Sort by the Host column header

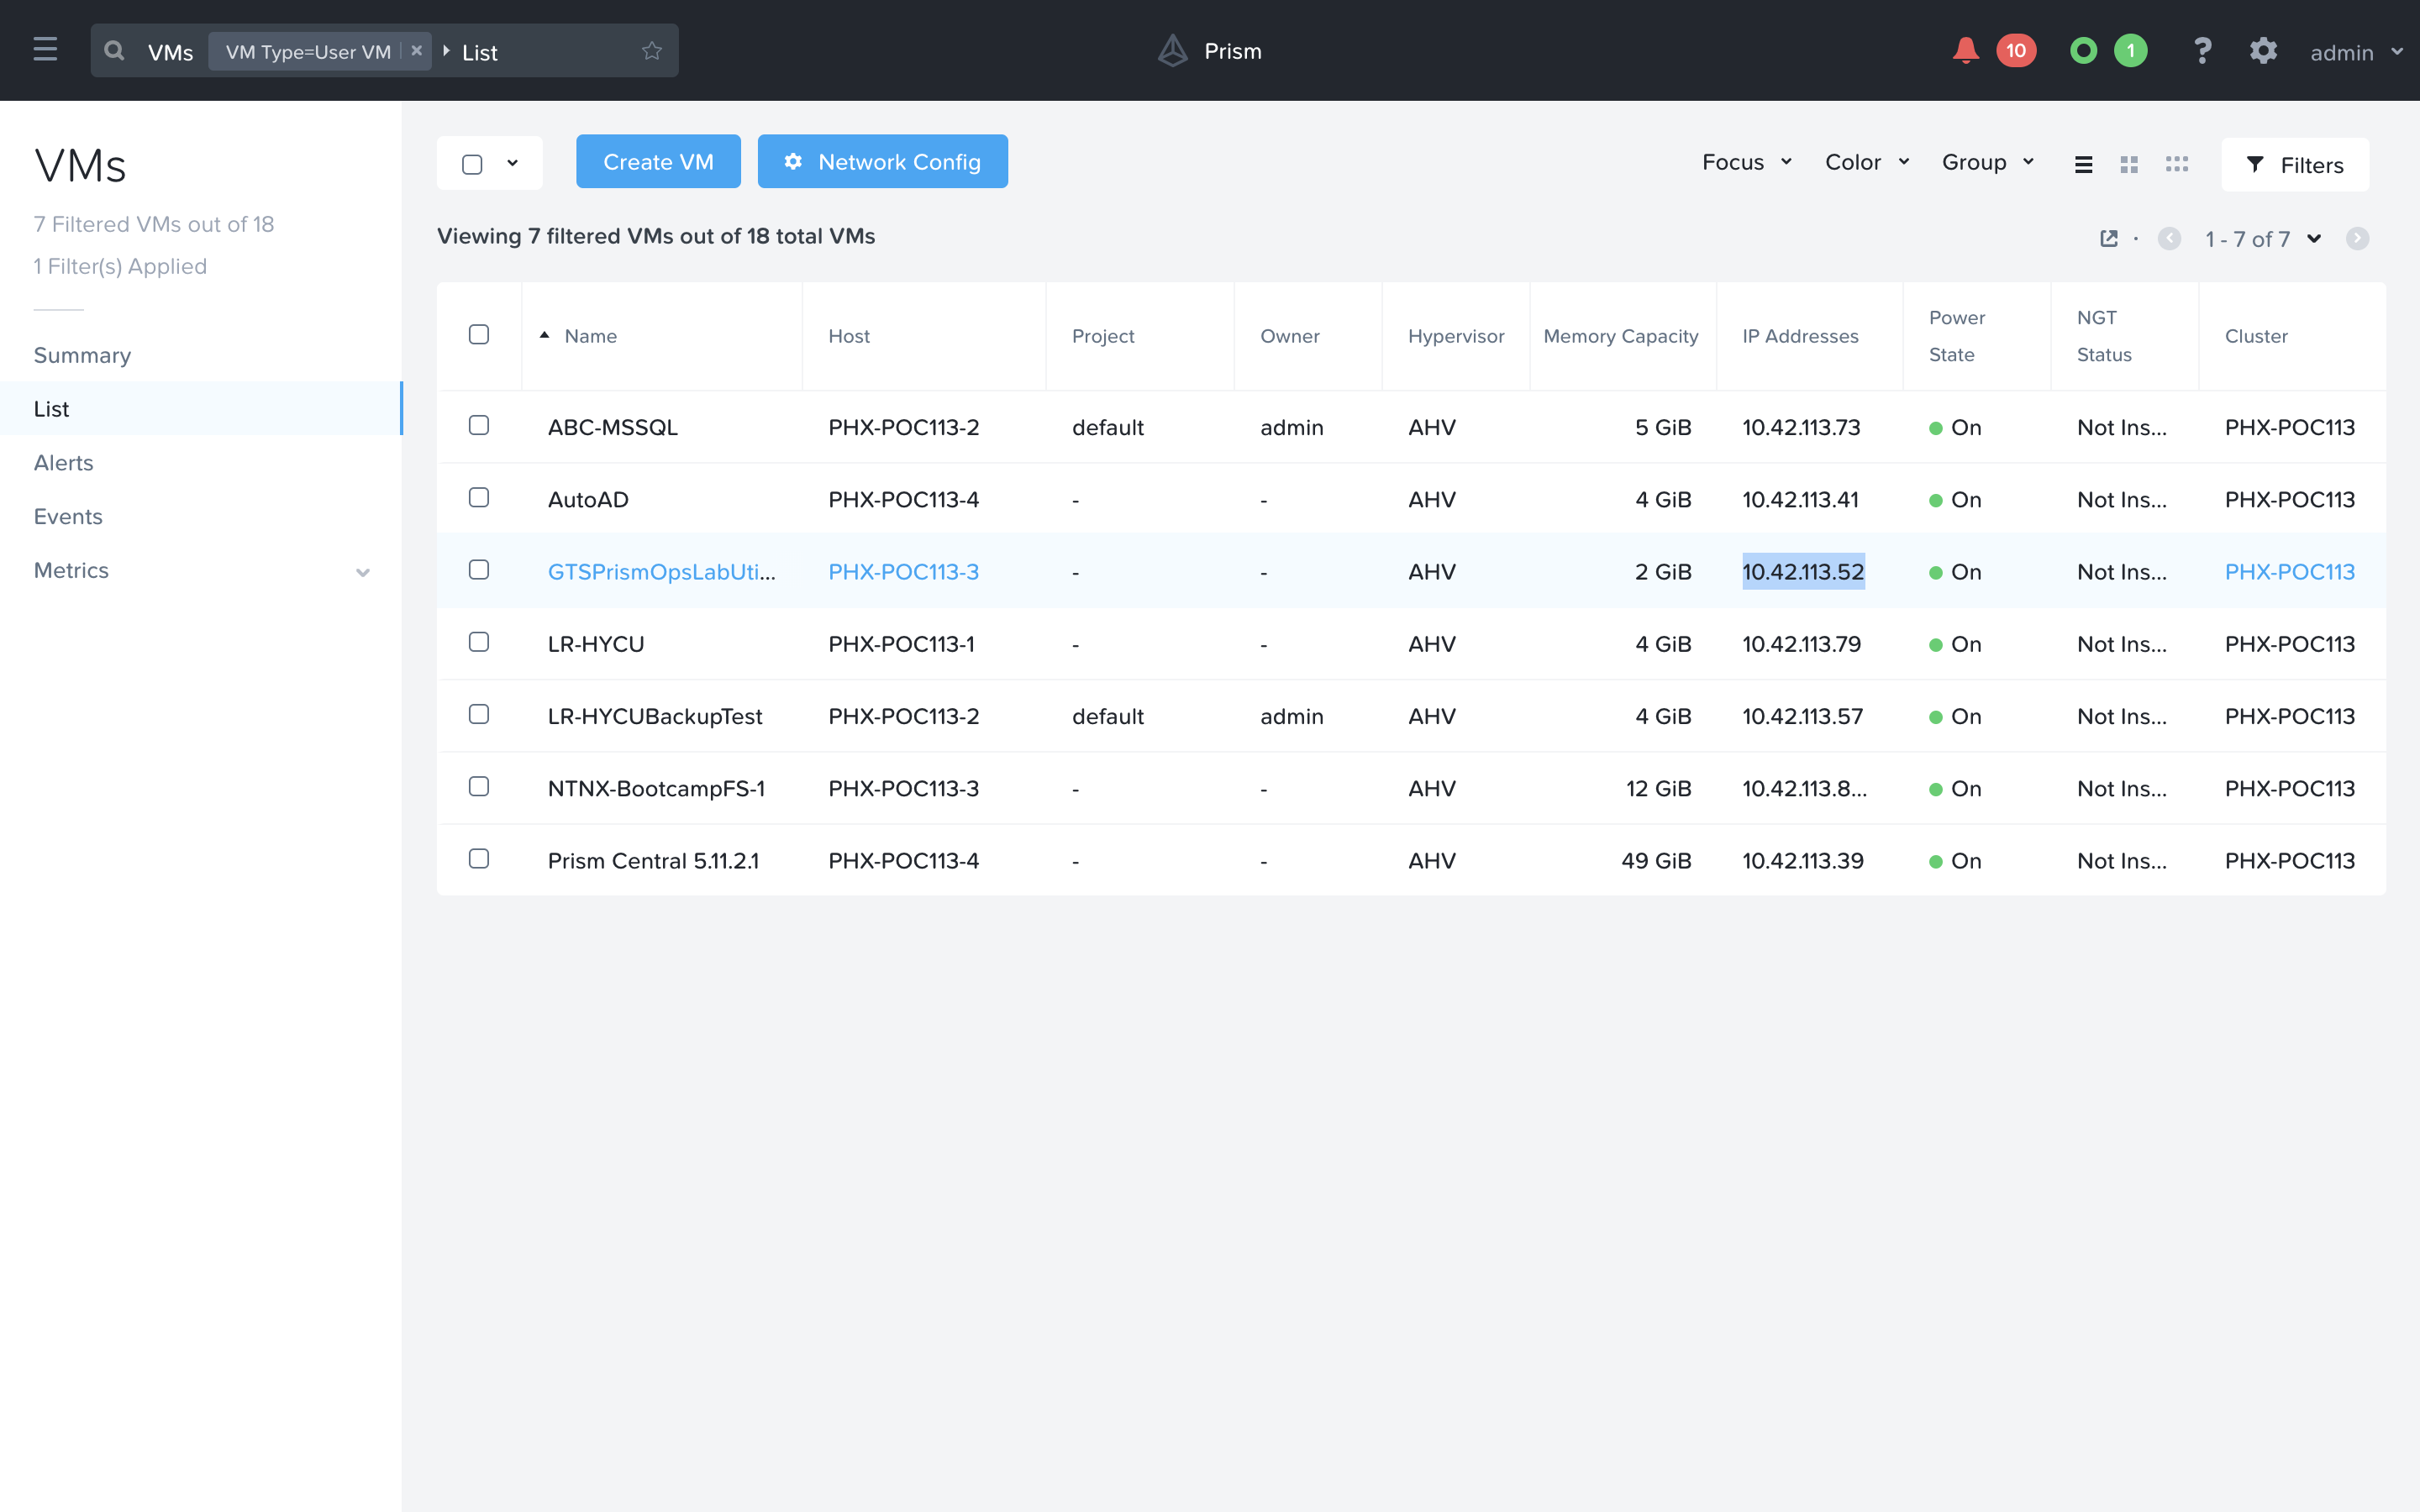tap(849, 336)
